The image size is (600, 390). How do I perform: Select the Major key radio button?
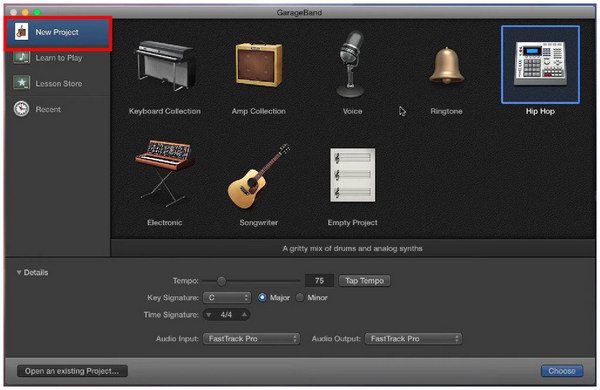point(262,297)
